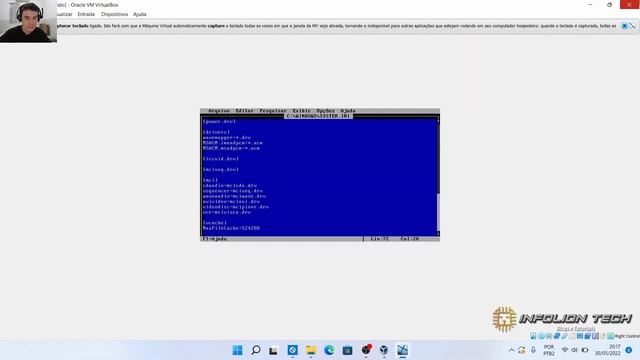Viewport: 640px width, 360px height.
Task: Open Windows taskbar Search
Action: click(256, 350)
